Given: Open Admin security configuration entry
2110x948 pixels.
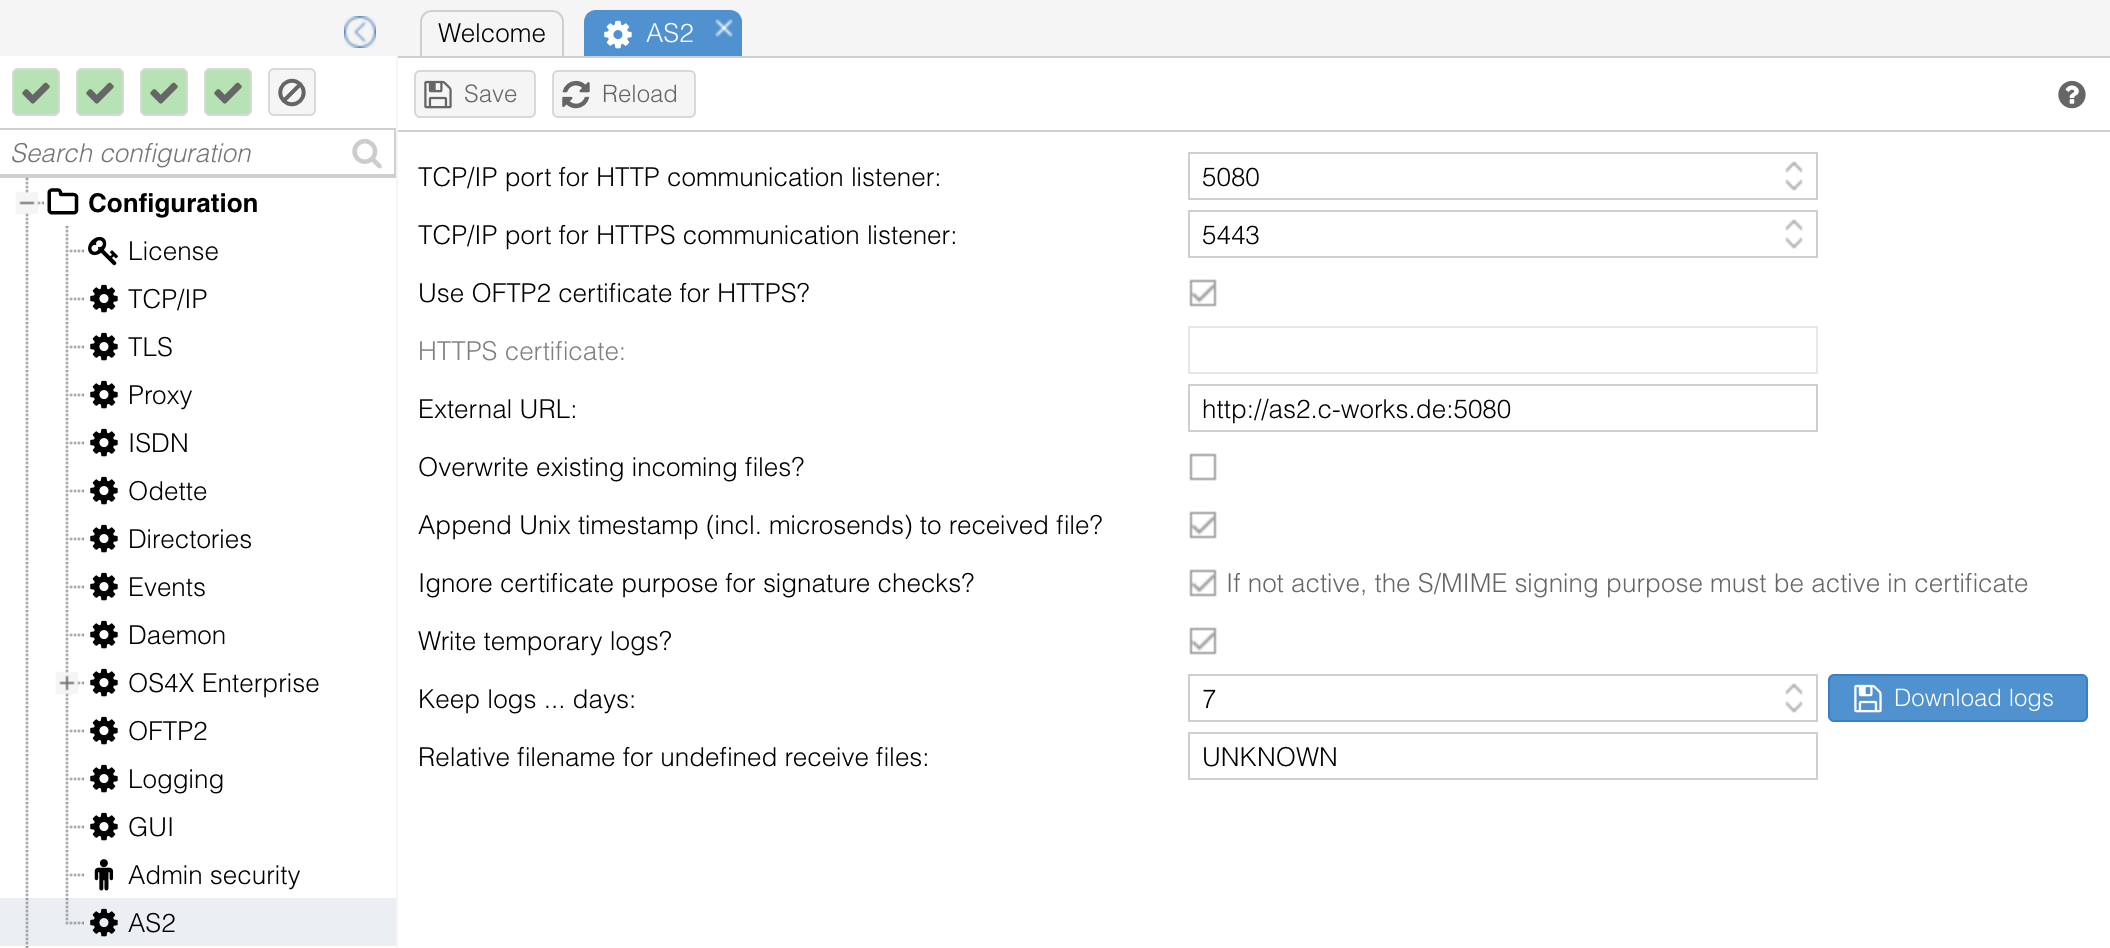Looking at the screenshot, I should point(214,875).
